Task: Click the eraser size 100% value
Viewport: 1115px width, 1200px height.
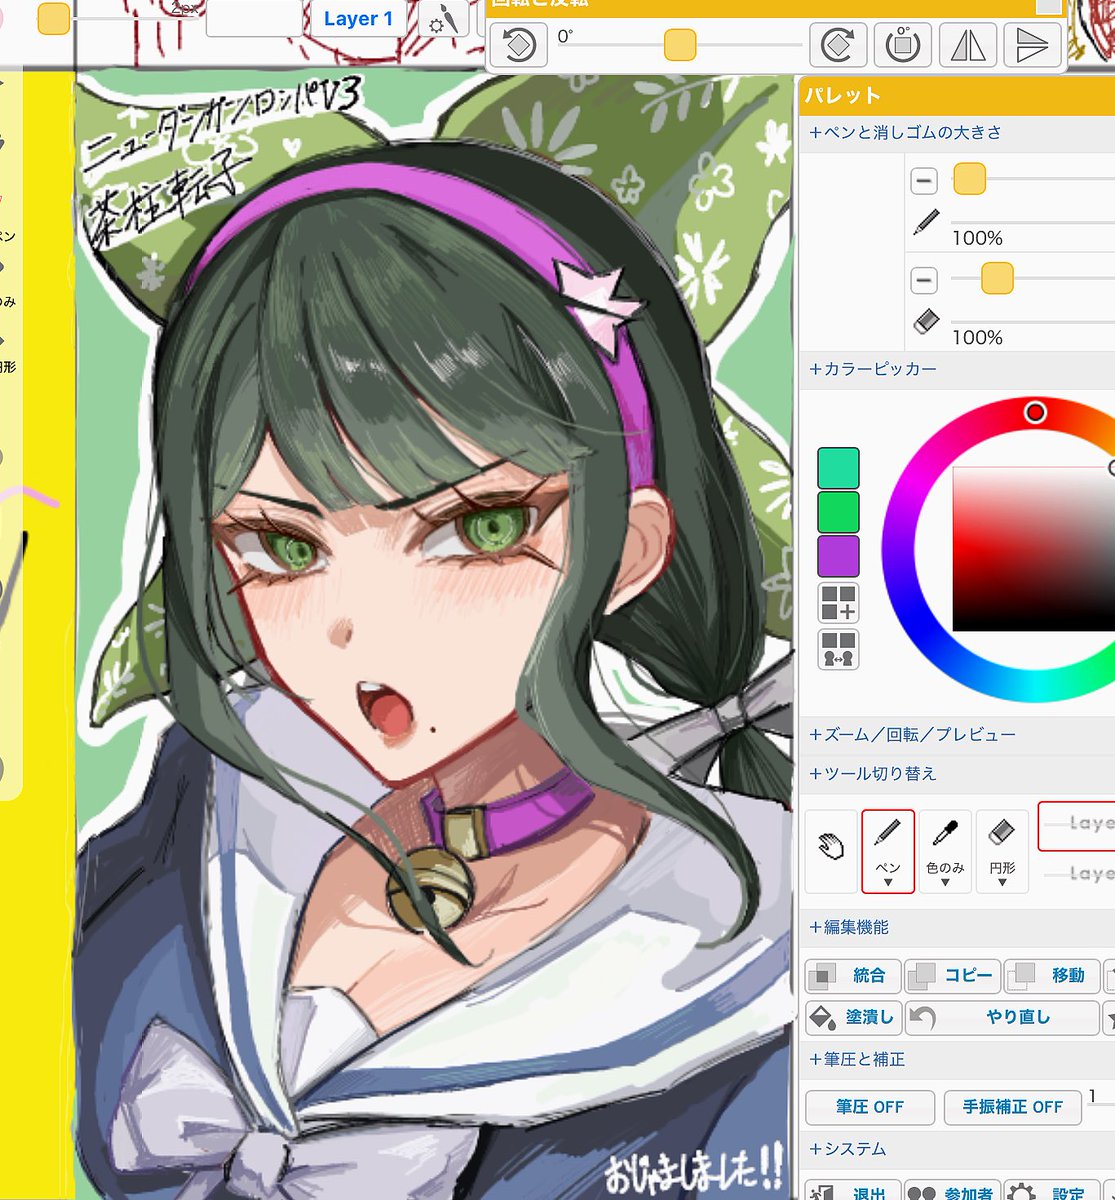Action: click(x=977, y=338)
